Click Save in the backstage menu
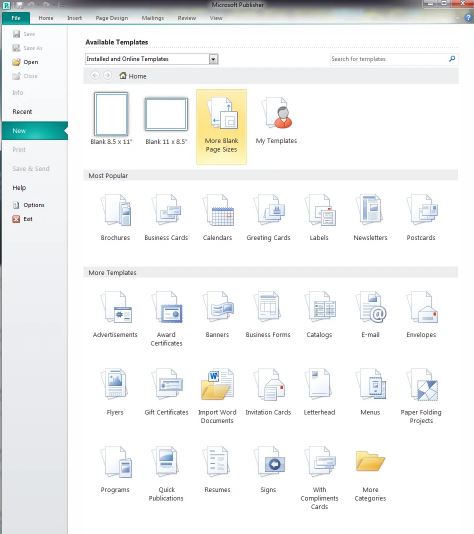 [x=24, y=34]
